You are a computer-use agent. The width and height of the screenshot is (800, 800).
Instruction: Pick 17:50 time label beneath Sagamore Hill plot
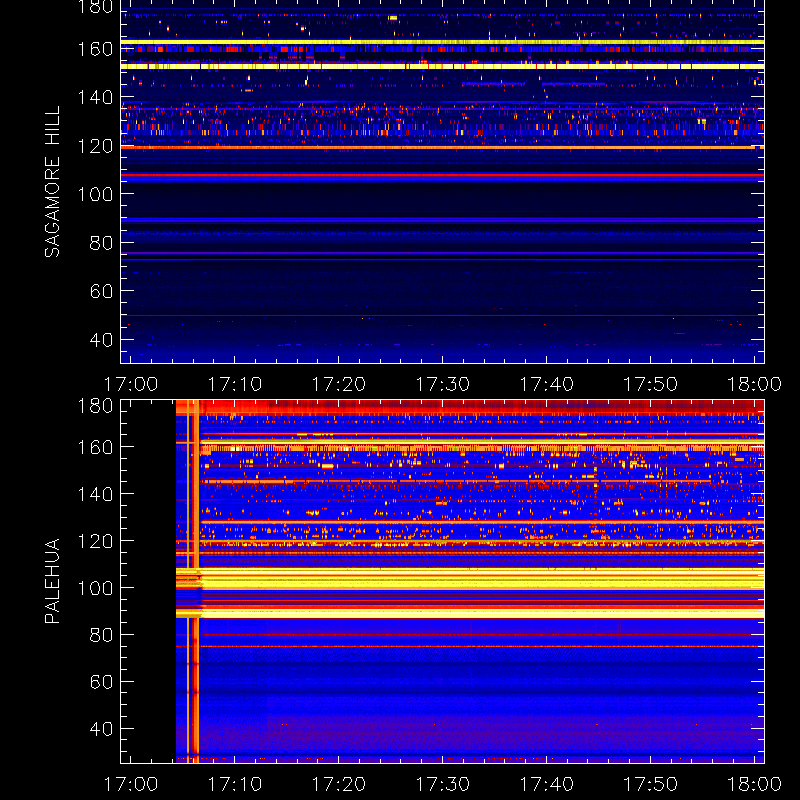point(651,384)
